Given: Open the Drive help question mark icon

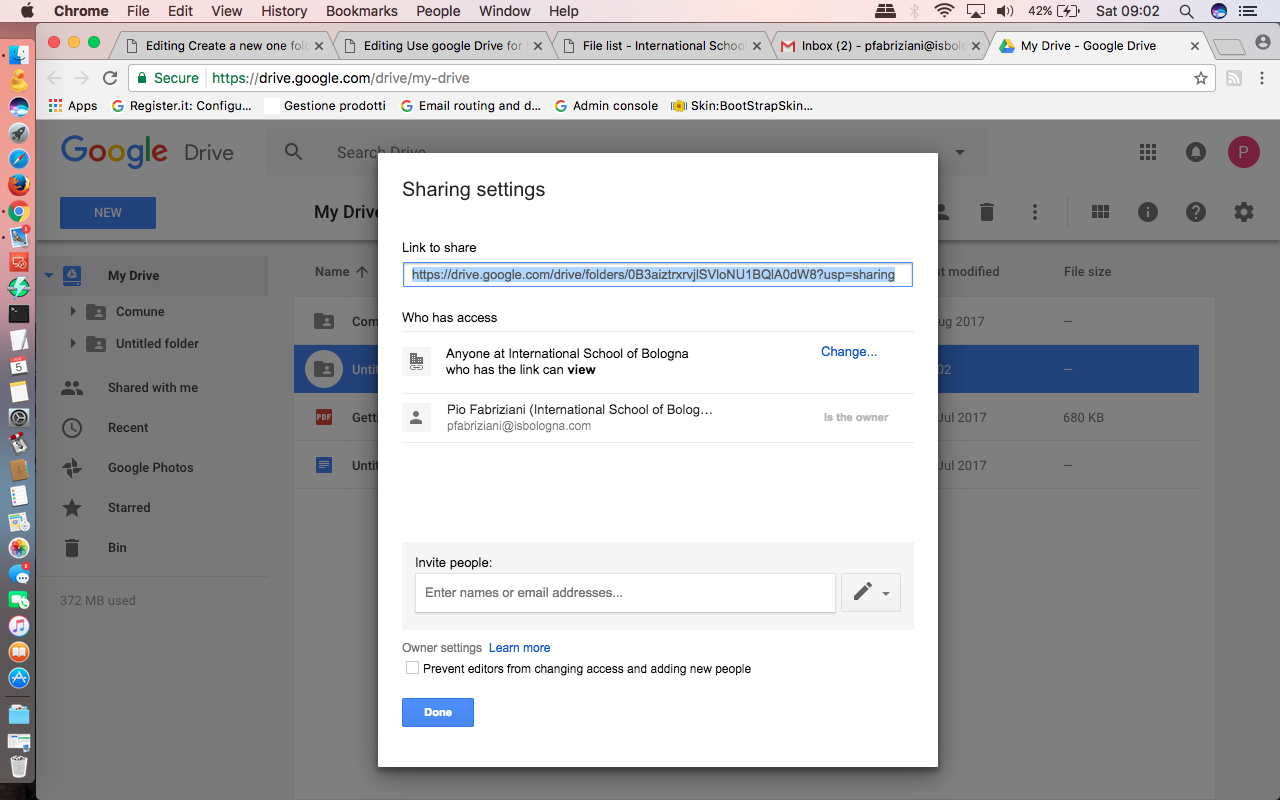Looking at the screenshot, I should point(1195,212).
